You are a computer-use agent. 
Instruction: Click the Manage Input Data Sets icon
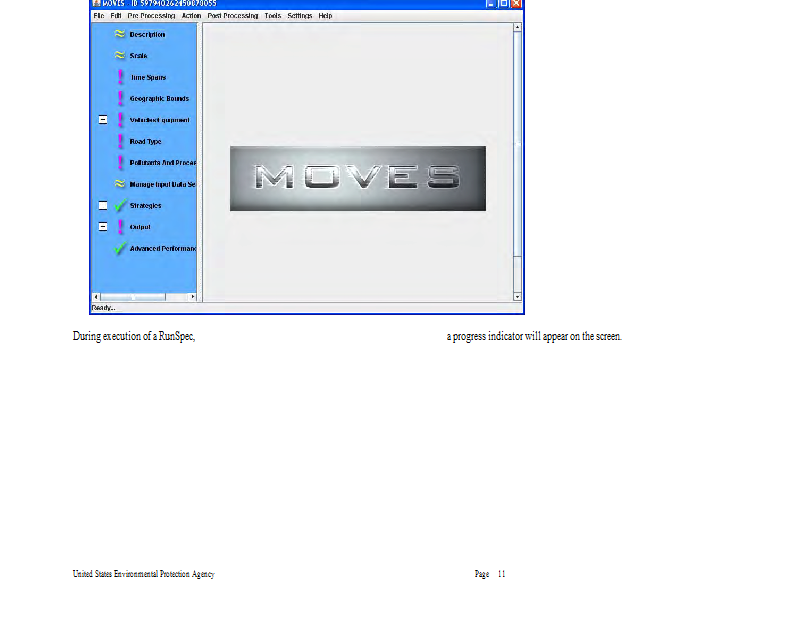tap(120, 184)
